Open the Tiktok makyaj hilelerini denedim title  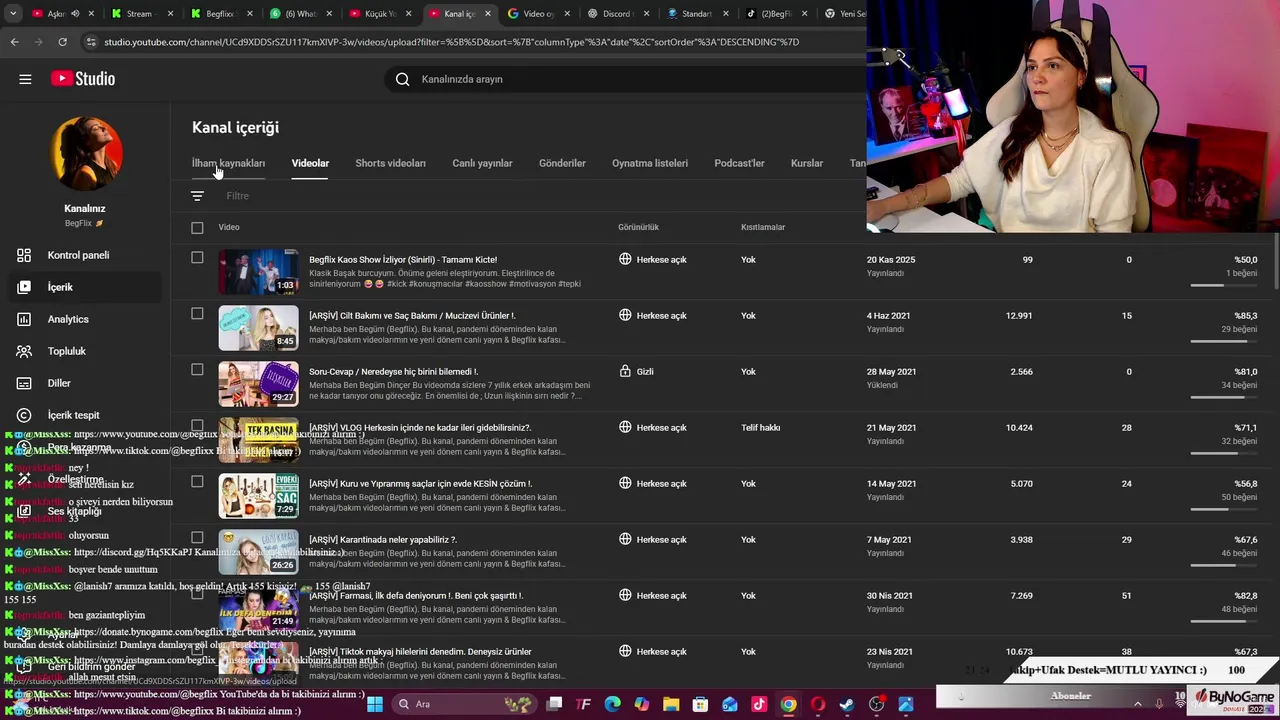pos(420,651)
